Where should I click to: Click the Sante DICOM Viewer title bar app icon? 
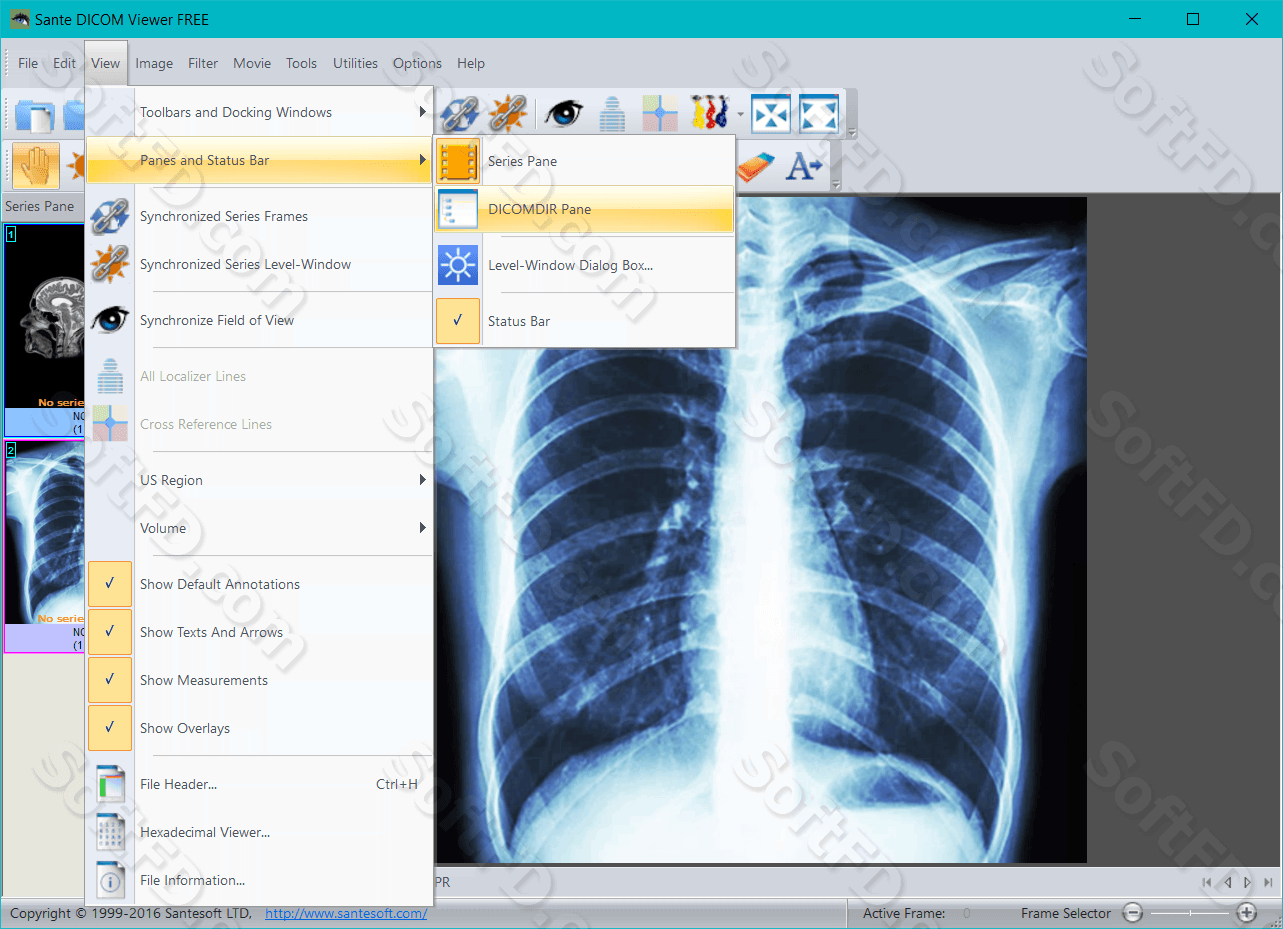pyautogui.click(x=19, y=19)
